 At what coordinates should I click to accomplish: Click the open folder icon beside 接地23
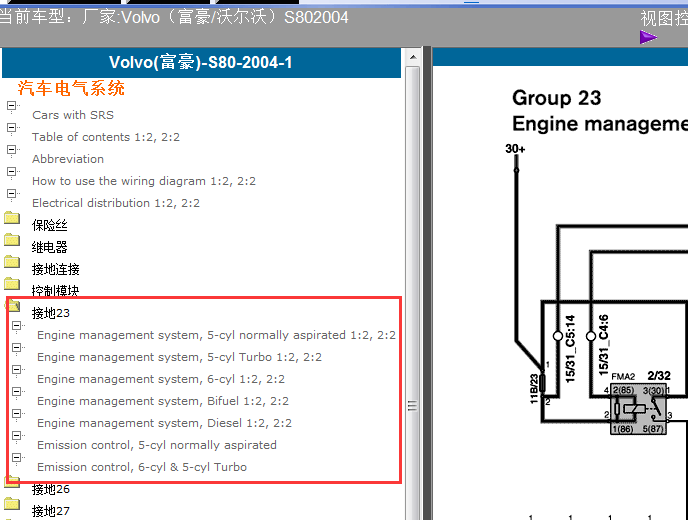point(13,305)
